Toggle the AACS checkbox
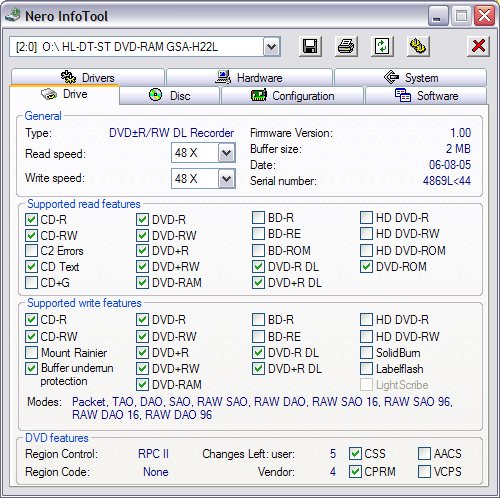Viewport: 500px width, 498px height. pos(424,453)
